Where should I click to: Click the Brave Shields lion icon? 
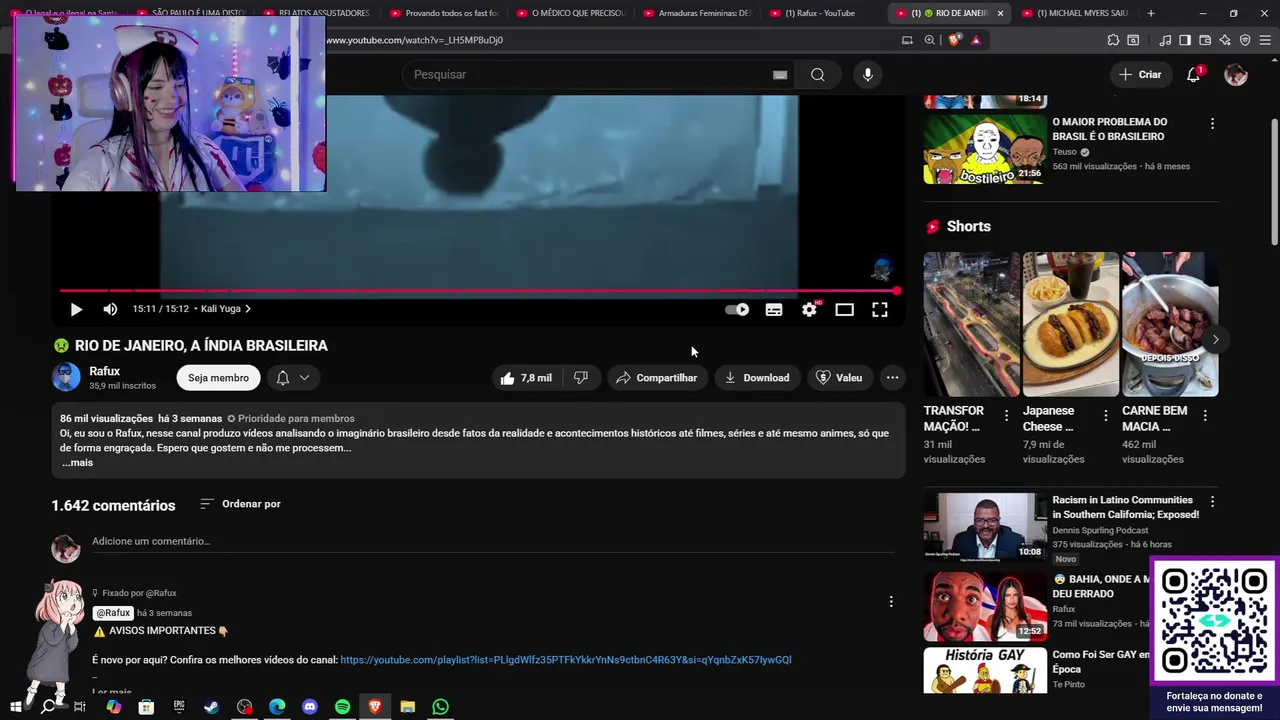pyautogui.click(x=954, y=40)
